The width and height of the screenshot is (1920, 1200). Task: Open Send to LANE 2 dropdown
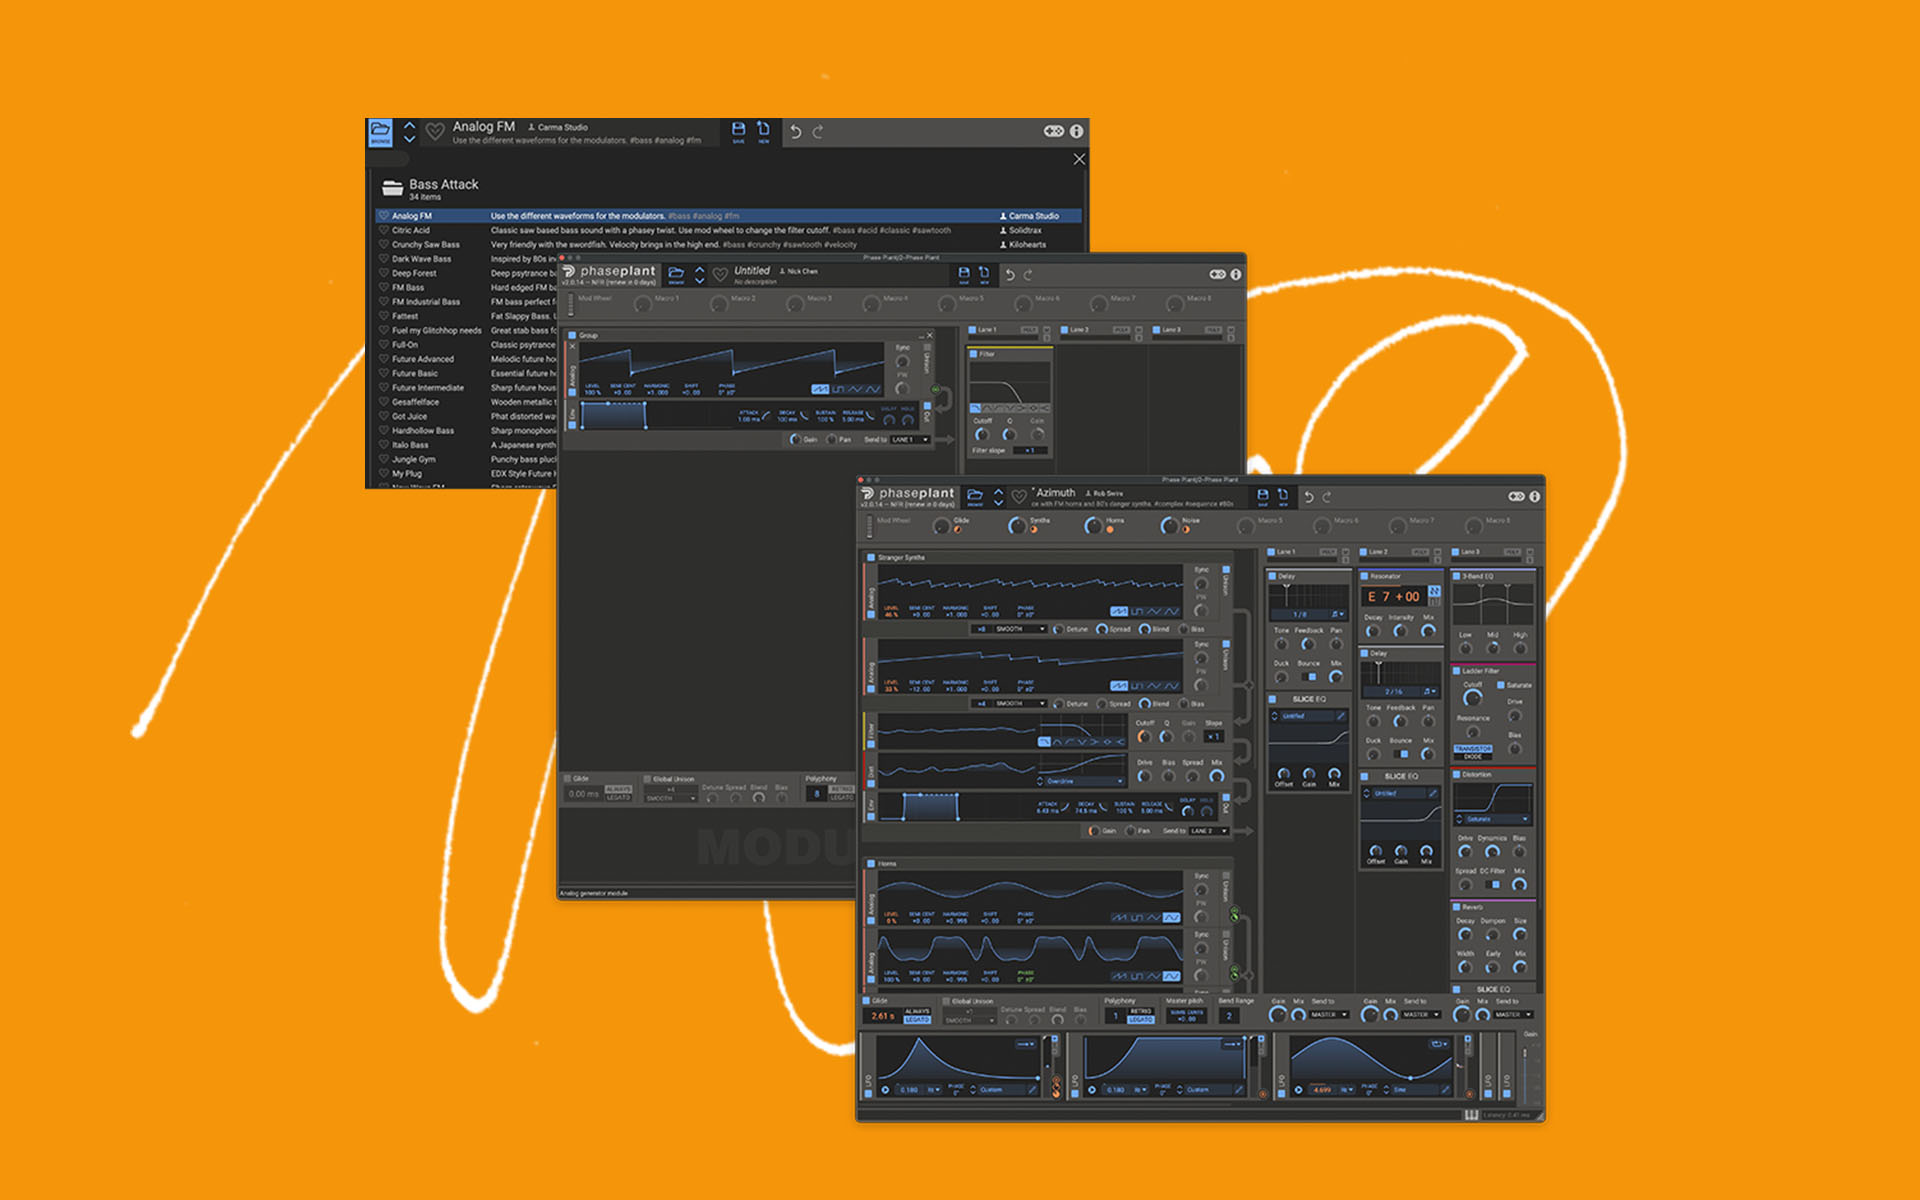(1208, 831)
